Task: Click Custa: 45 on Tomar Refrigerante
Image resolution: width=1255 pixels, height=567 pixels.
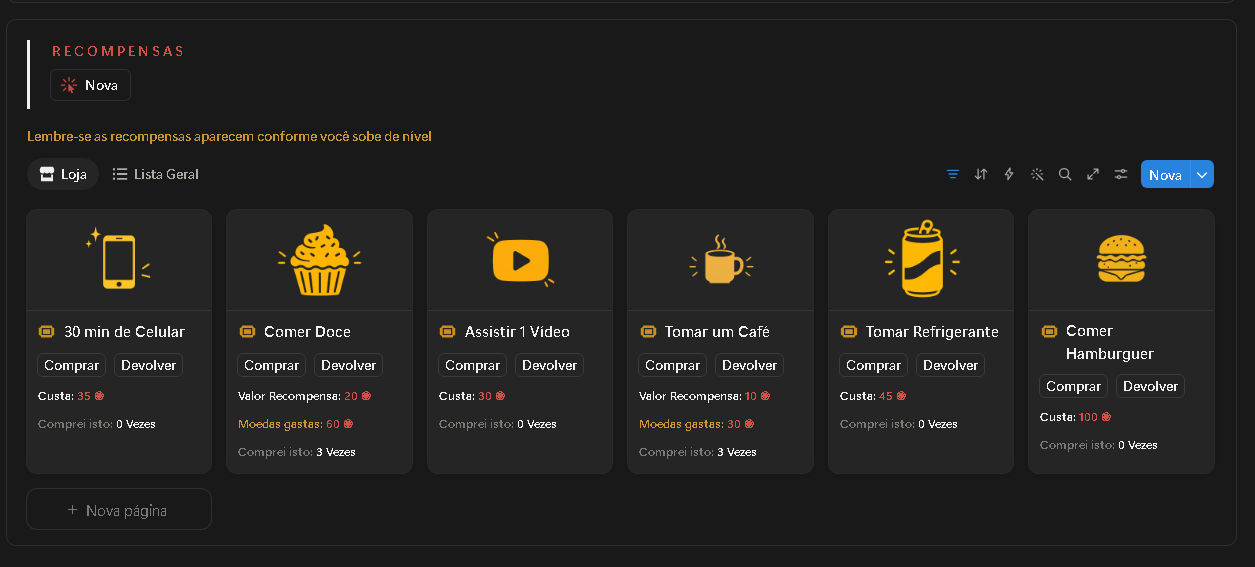Action: pyautogui.click(x=873, y=396)
